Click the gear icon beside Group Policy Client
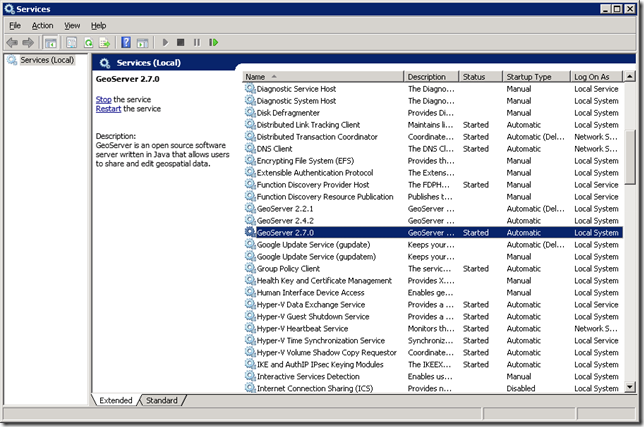This screenshot has width=644, height=427. [250, 268]
